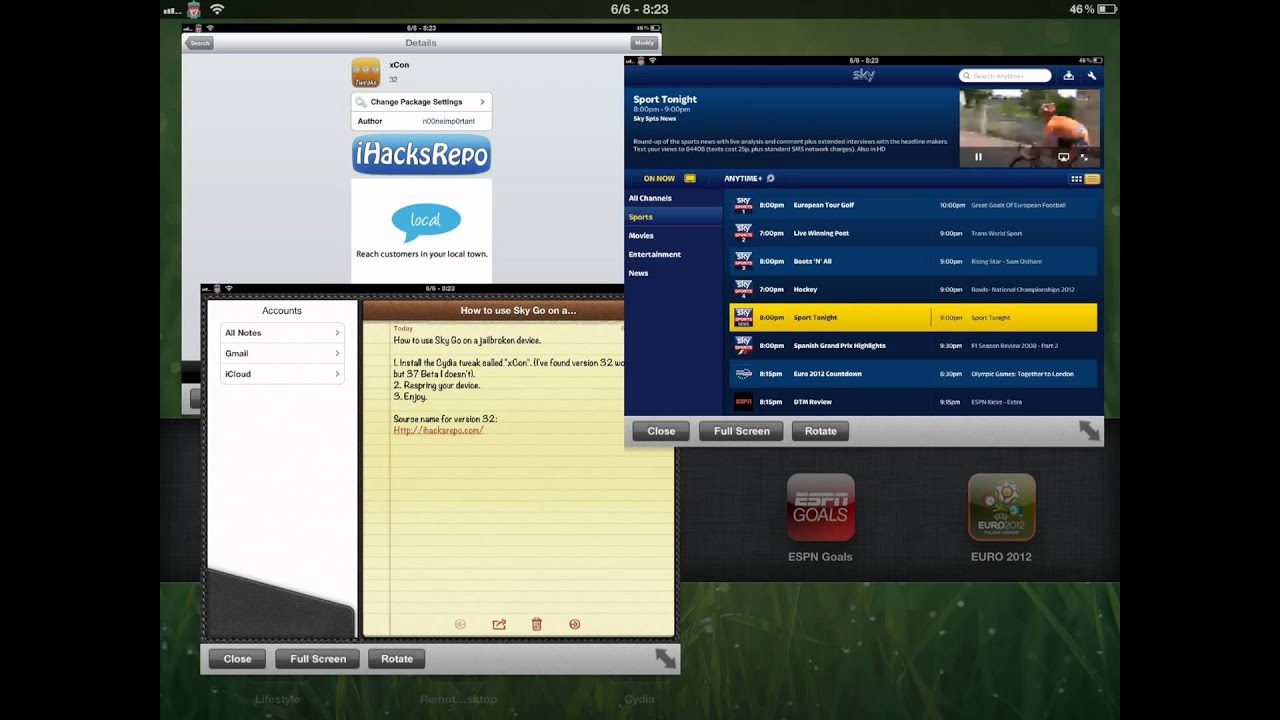Open the ESPN Goals app icon
1280x720 pixels.
[x=820, y=507]
